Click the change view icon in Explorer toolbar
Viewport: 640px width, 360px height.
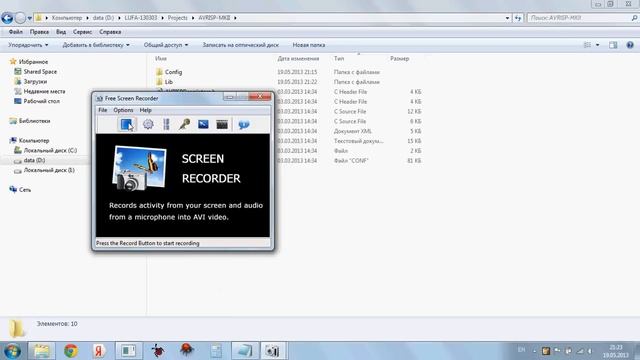coord(587,45)
